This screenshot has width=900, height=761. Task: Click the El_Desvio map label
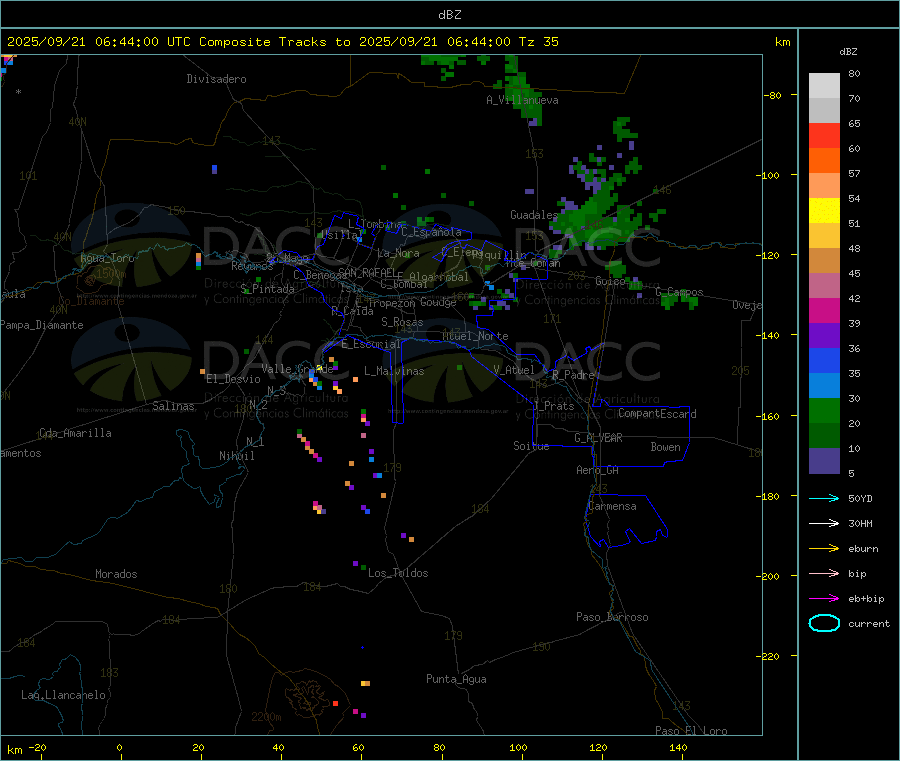click(233, 379)
